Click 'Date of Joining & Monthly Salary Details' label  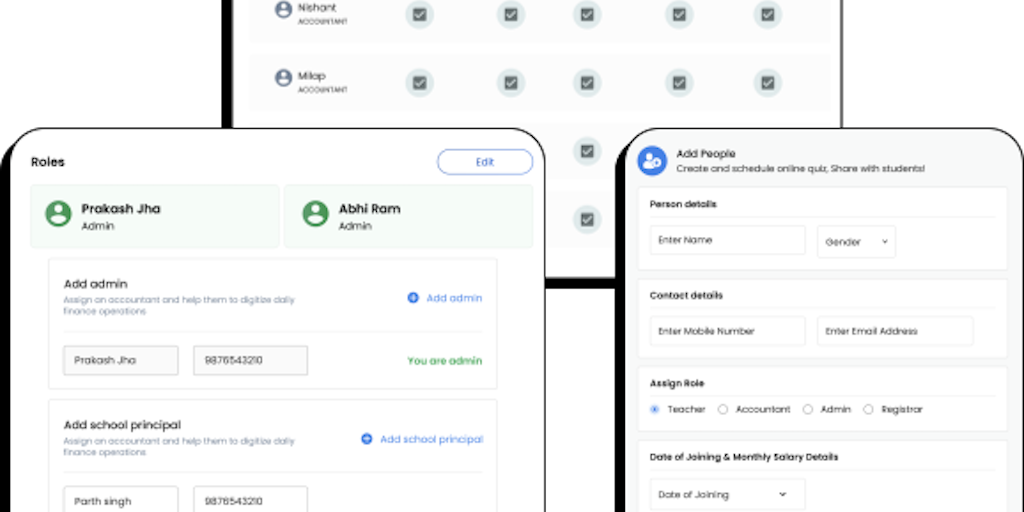point(744,457)
